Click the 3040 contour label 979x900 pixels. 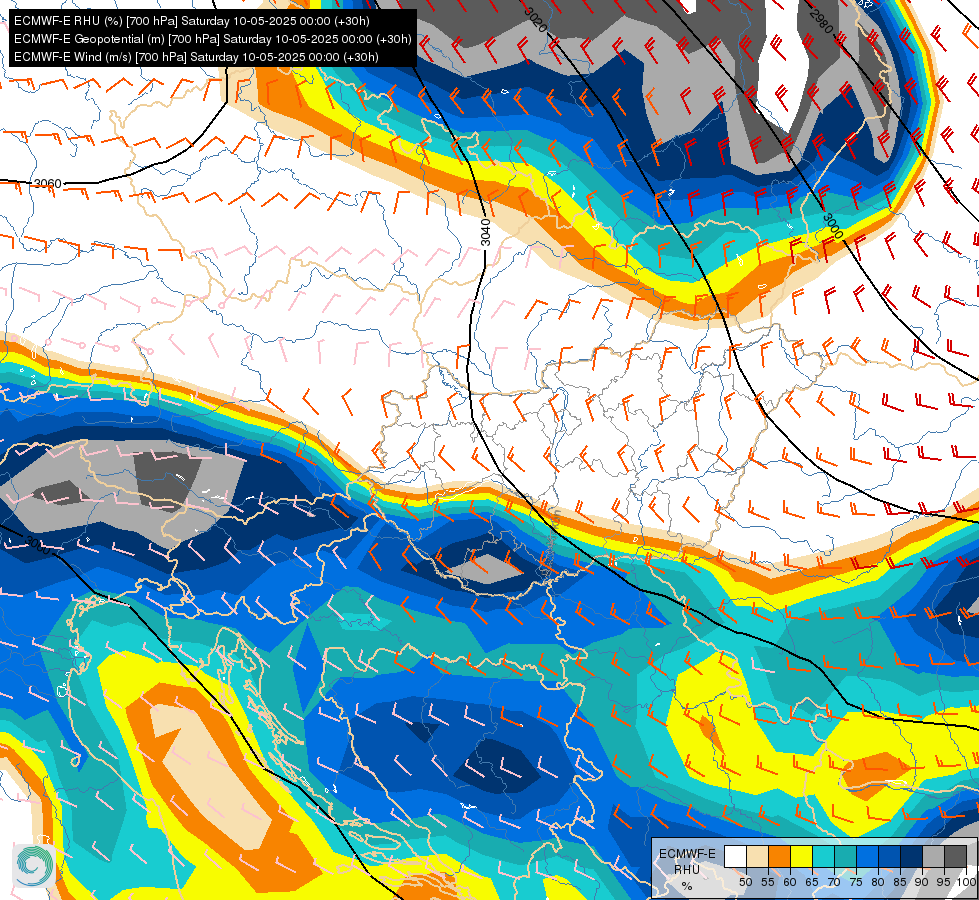[486, 232]
